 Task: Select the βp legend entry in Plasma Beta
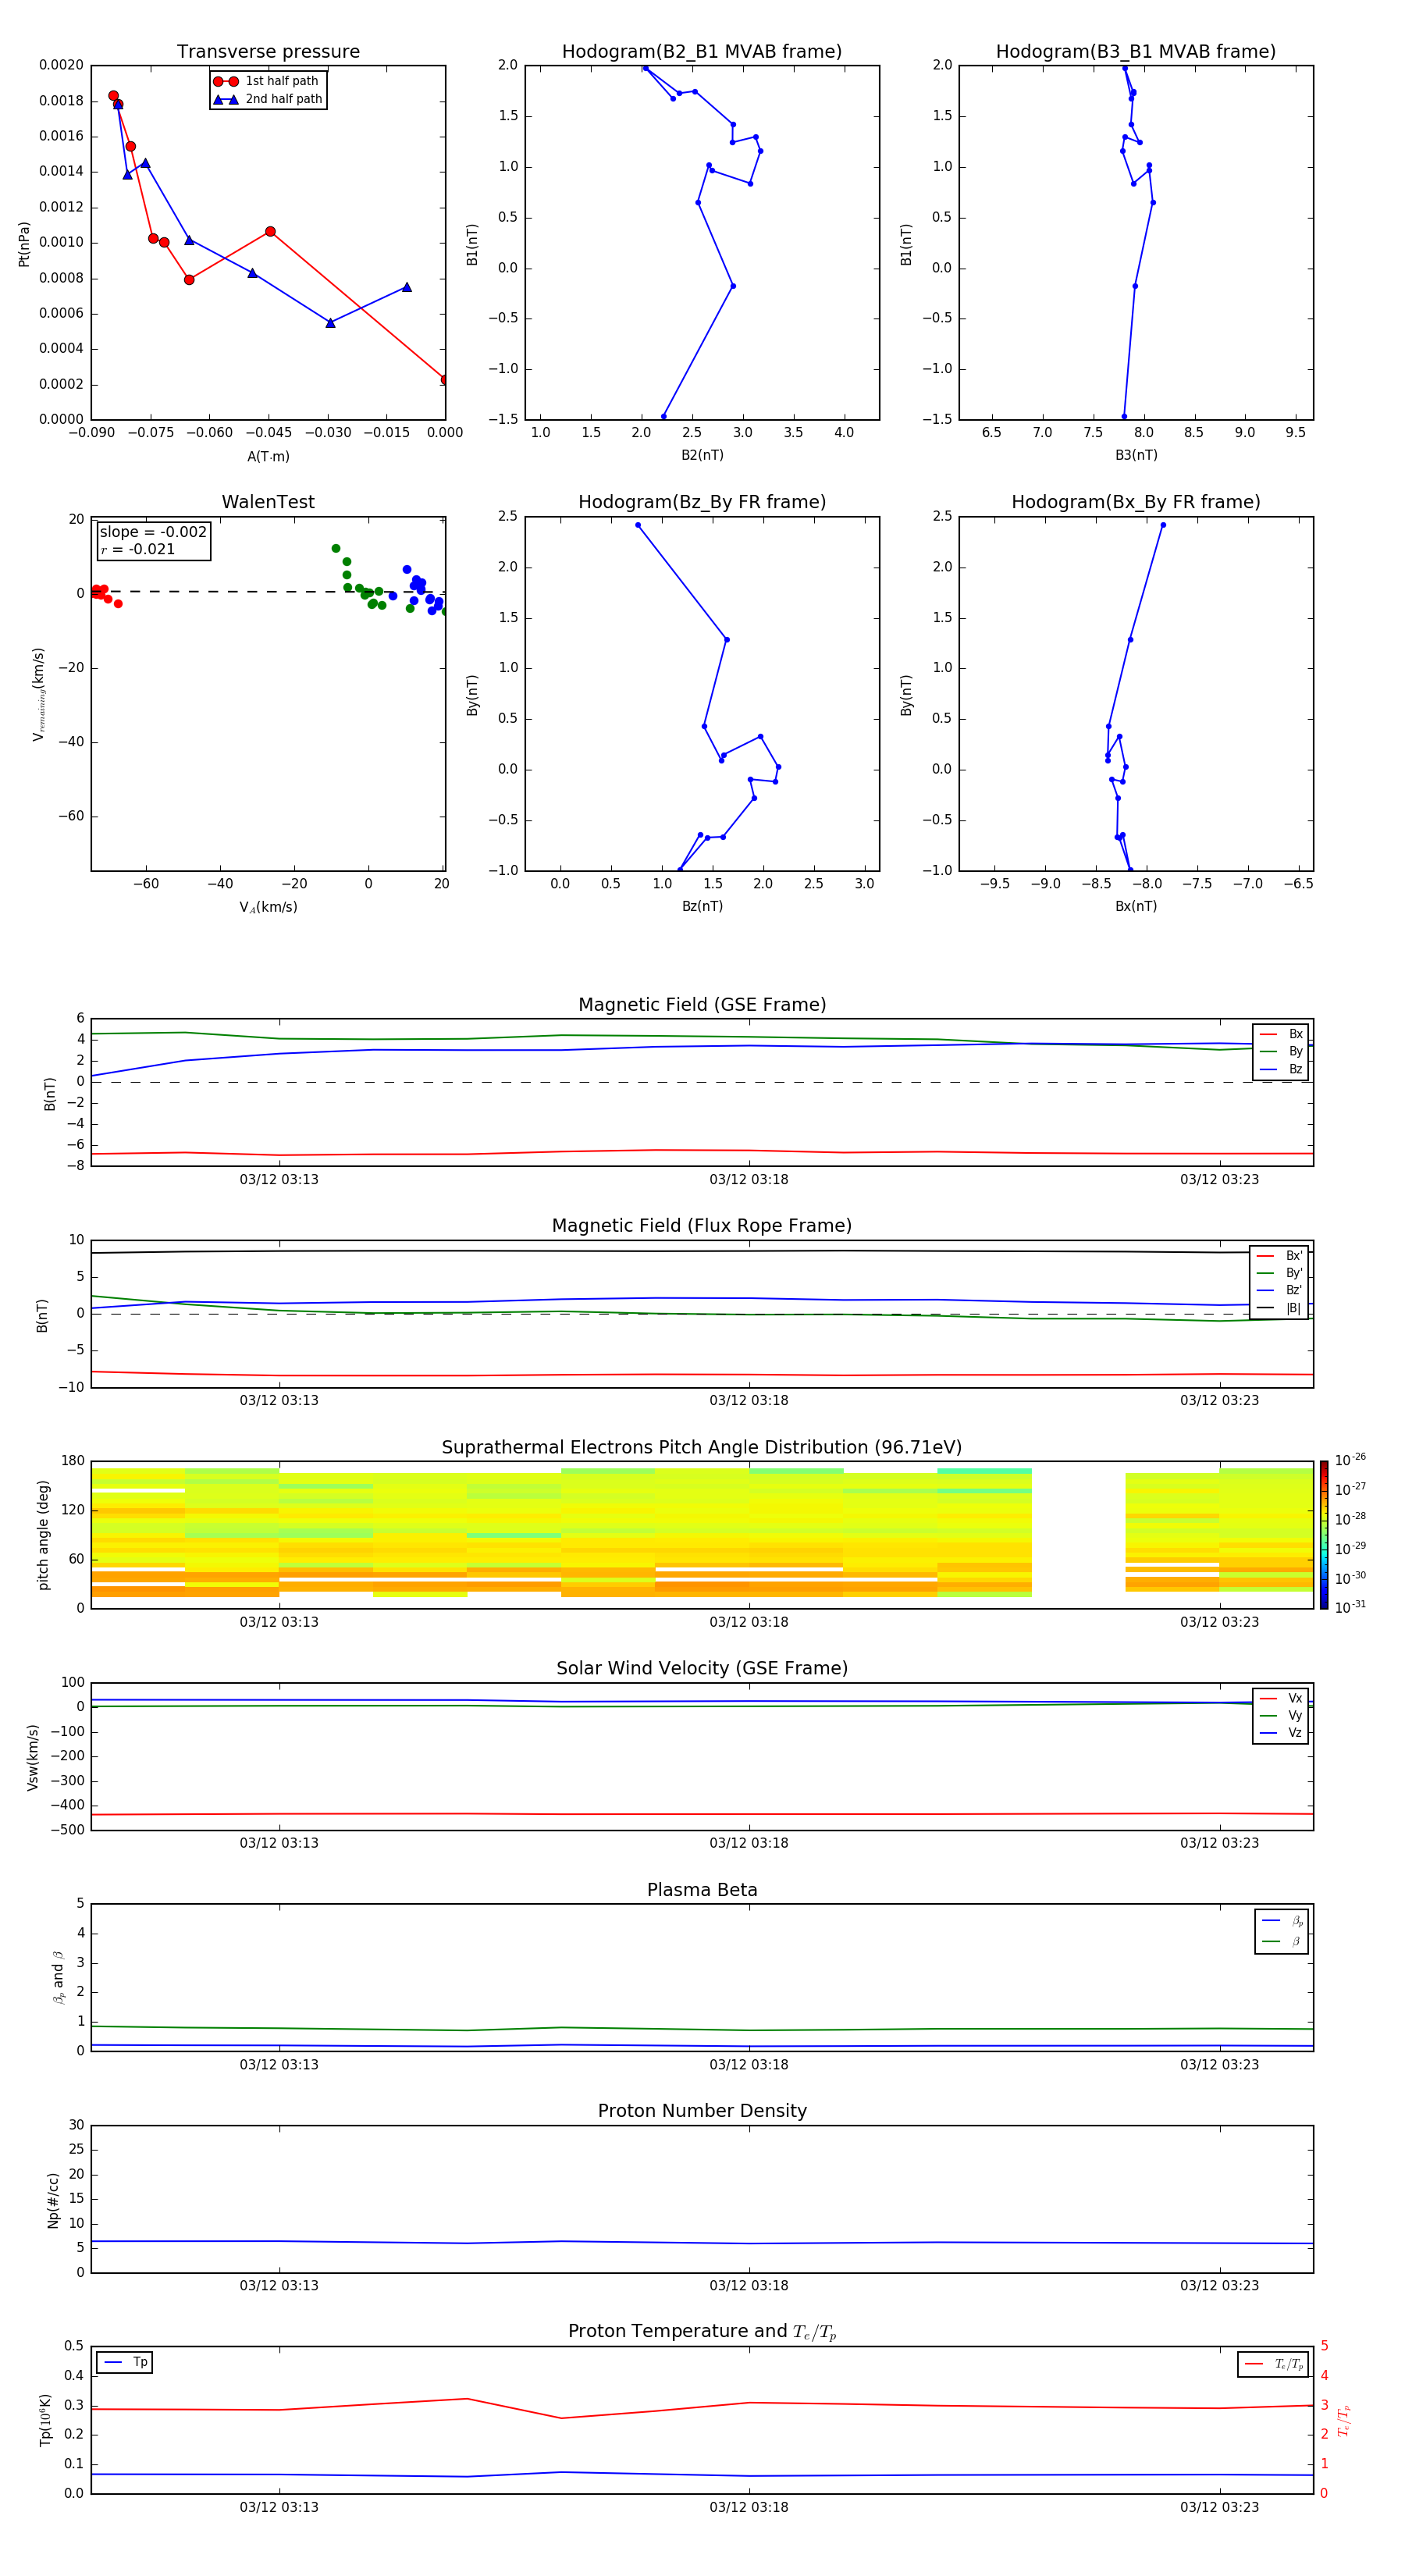1282,1921
